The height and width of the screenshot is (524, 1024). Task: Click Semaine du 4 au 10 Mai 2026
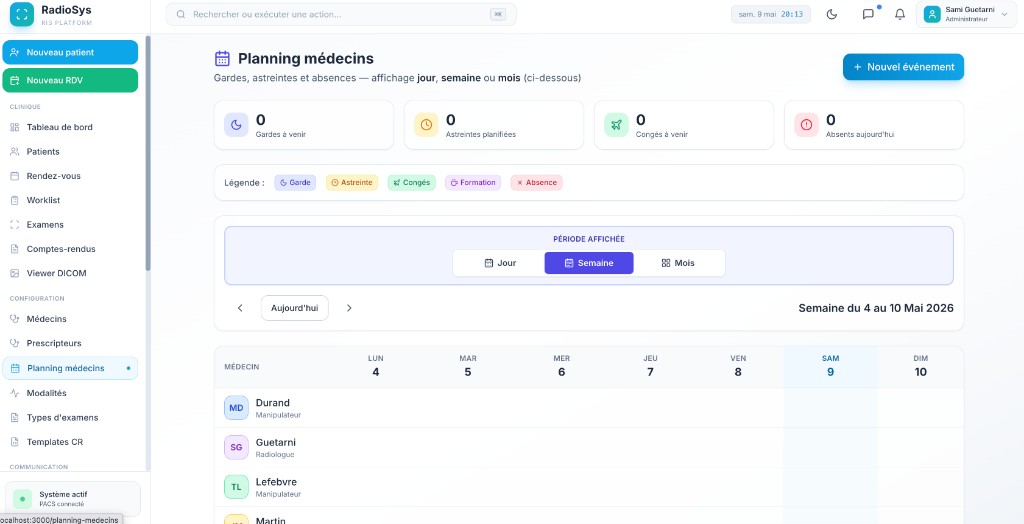[876, 308]
